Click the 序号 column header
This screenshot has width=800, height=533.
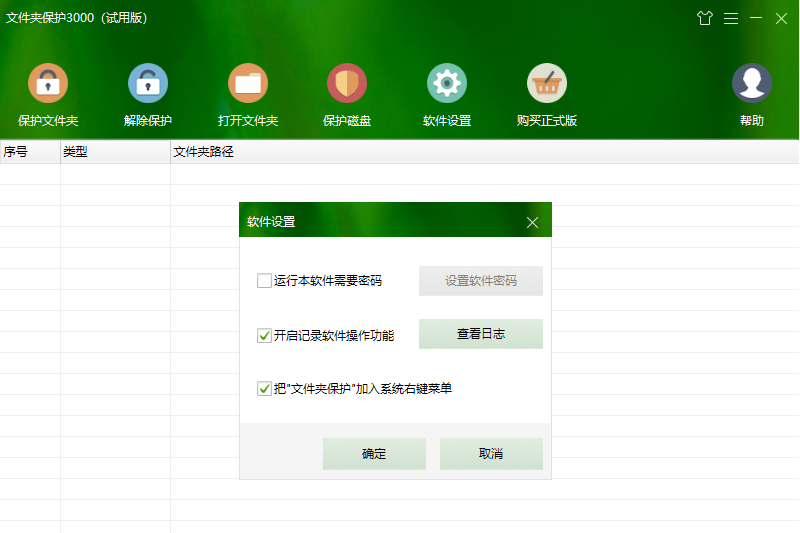point(15,152)
